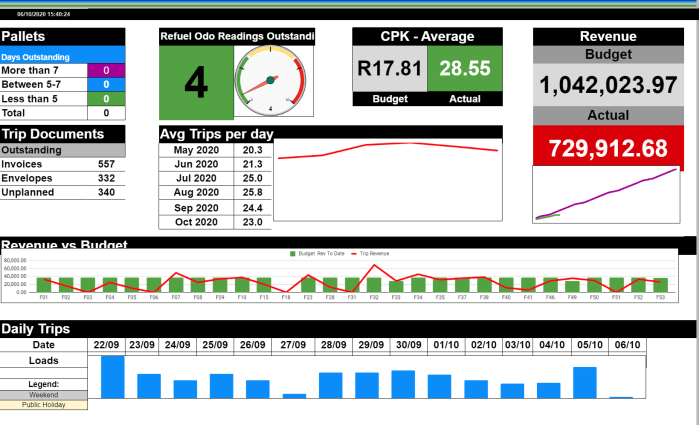Click the Unplanned trip documents count
699x425 pixels.
[x=106, y=192]
